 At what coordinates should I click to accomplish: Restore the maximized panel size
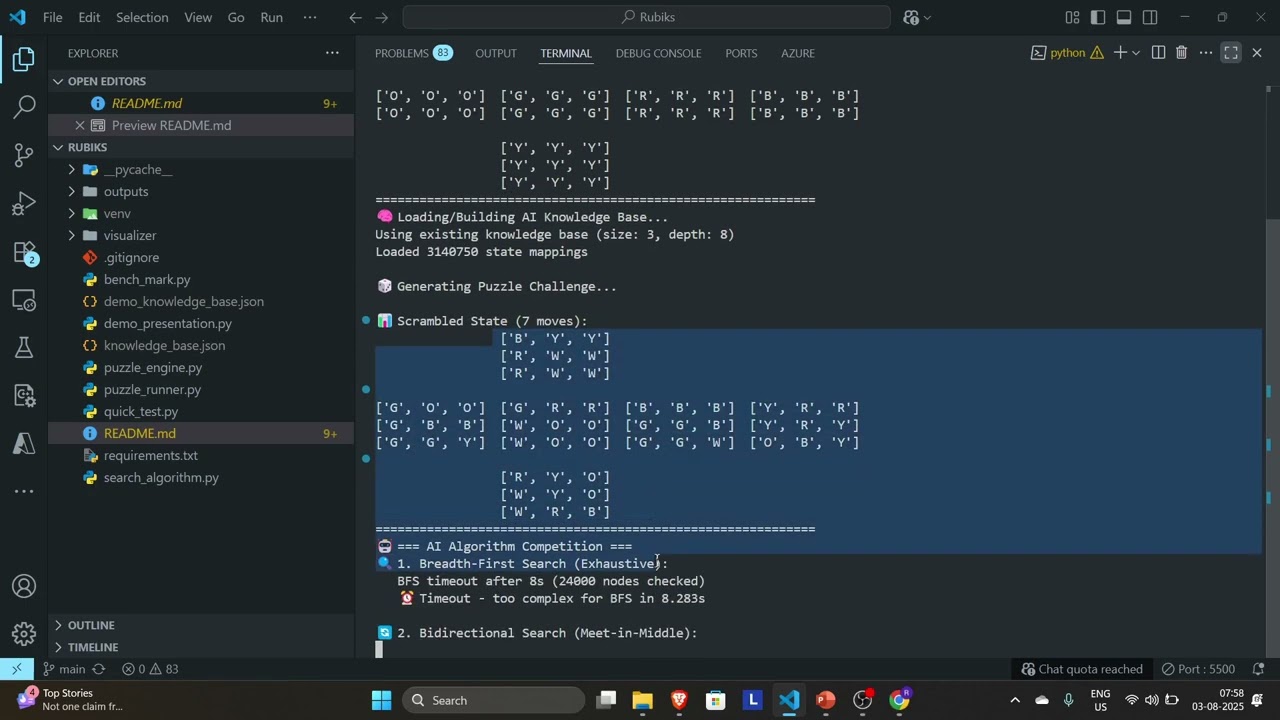click(1231, 53)
